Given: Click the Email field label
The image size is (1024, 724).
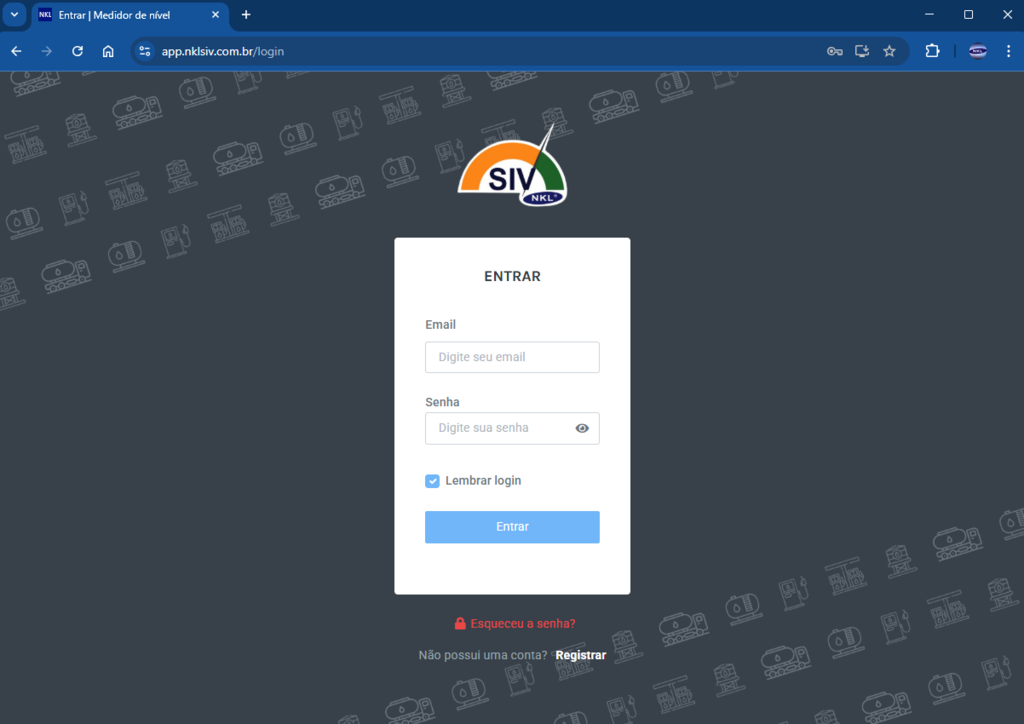Looking at the screenshot, I should click(440, 324).
